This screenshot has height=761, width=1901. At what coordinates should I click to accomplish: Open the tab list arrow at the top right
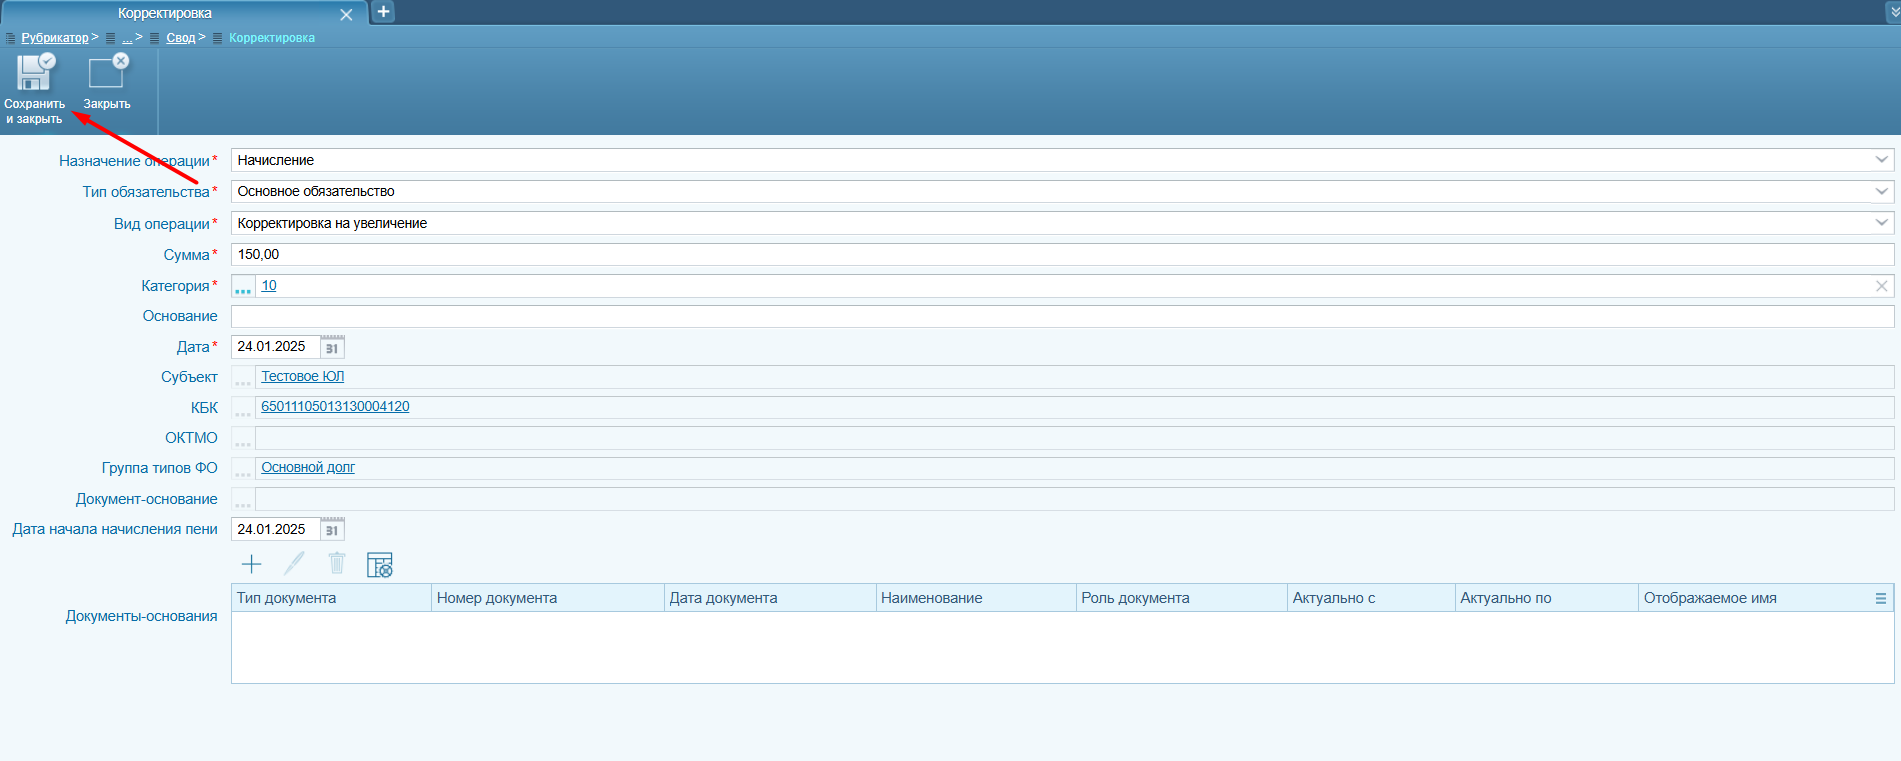click(1892, 12)
